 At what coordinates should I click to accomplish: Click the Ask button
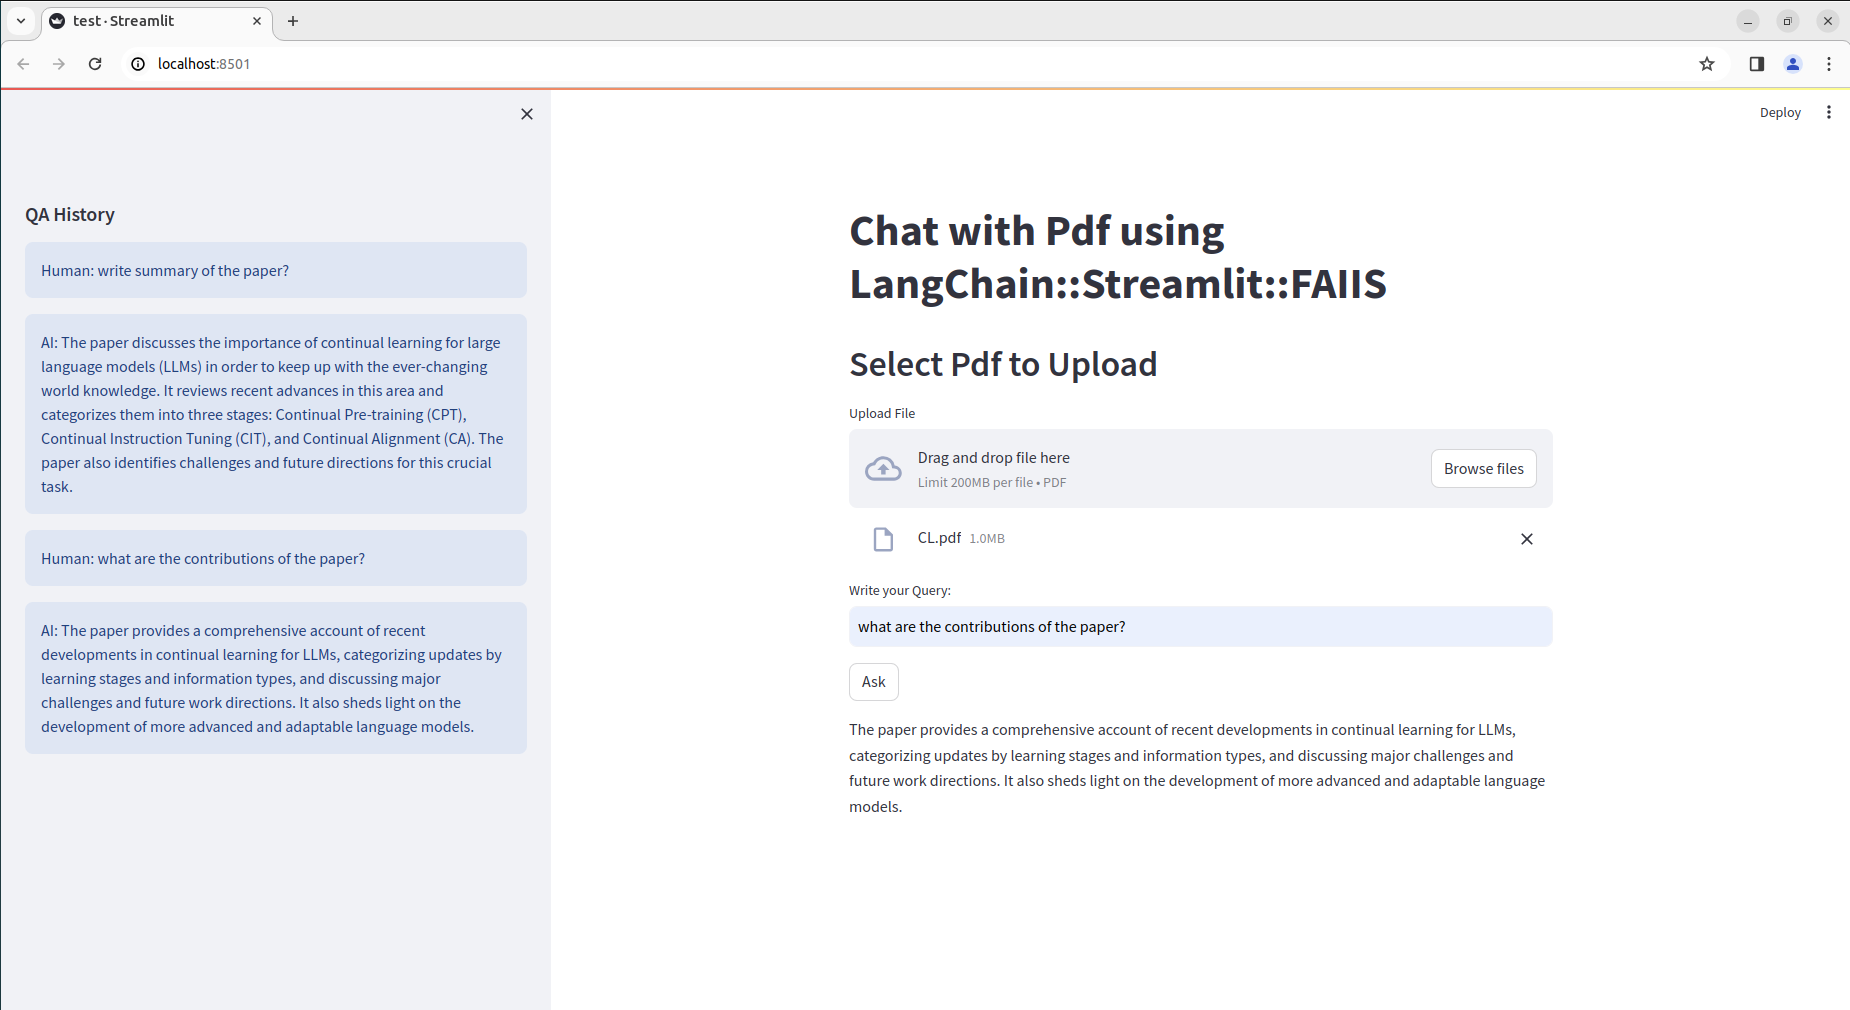coord(874,682)
